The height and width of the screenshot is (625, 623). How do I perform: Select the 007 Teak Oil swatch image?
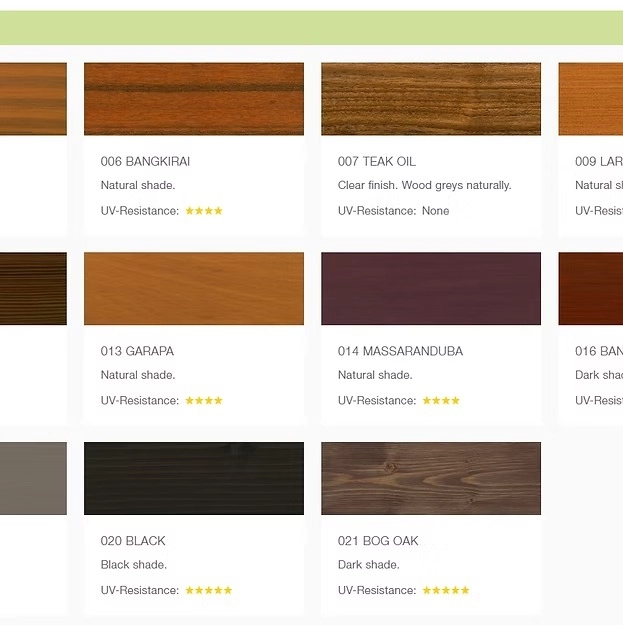[x=431, y=99]
